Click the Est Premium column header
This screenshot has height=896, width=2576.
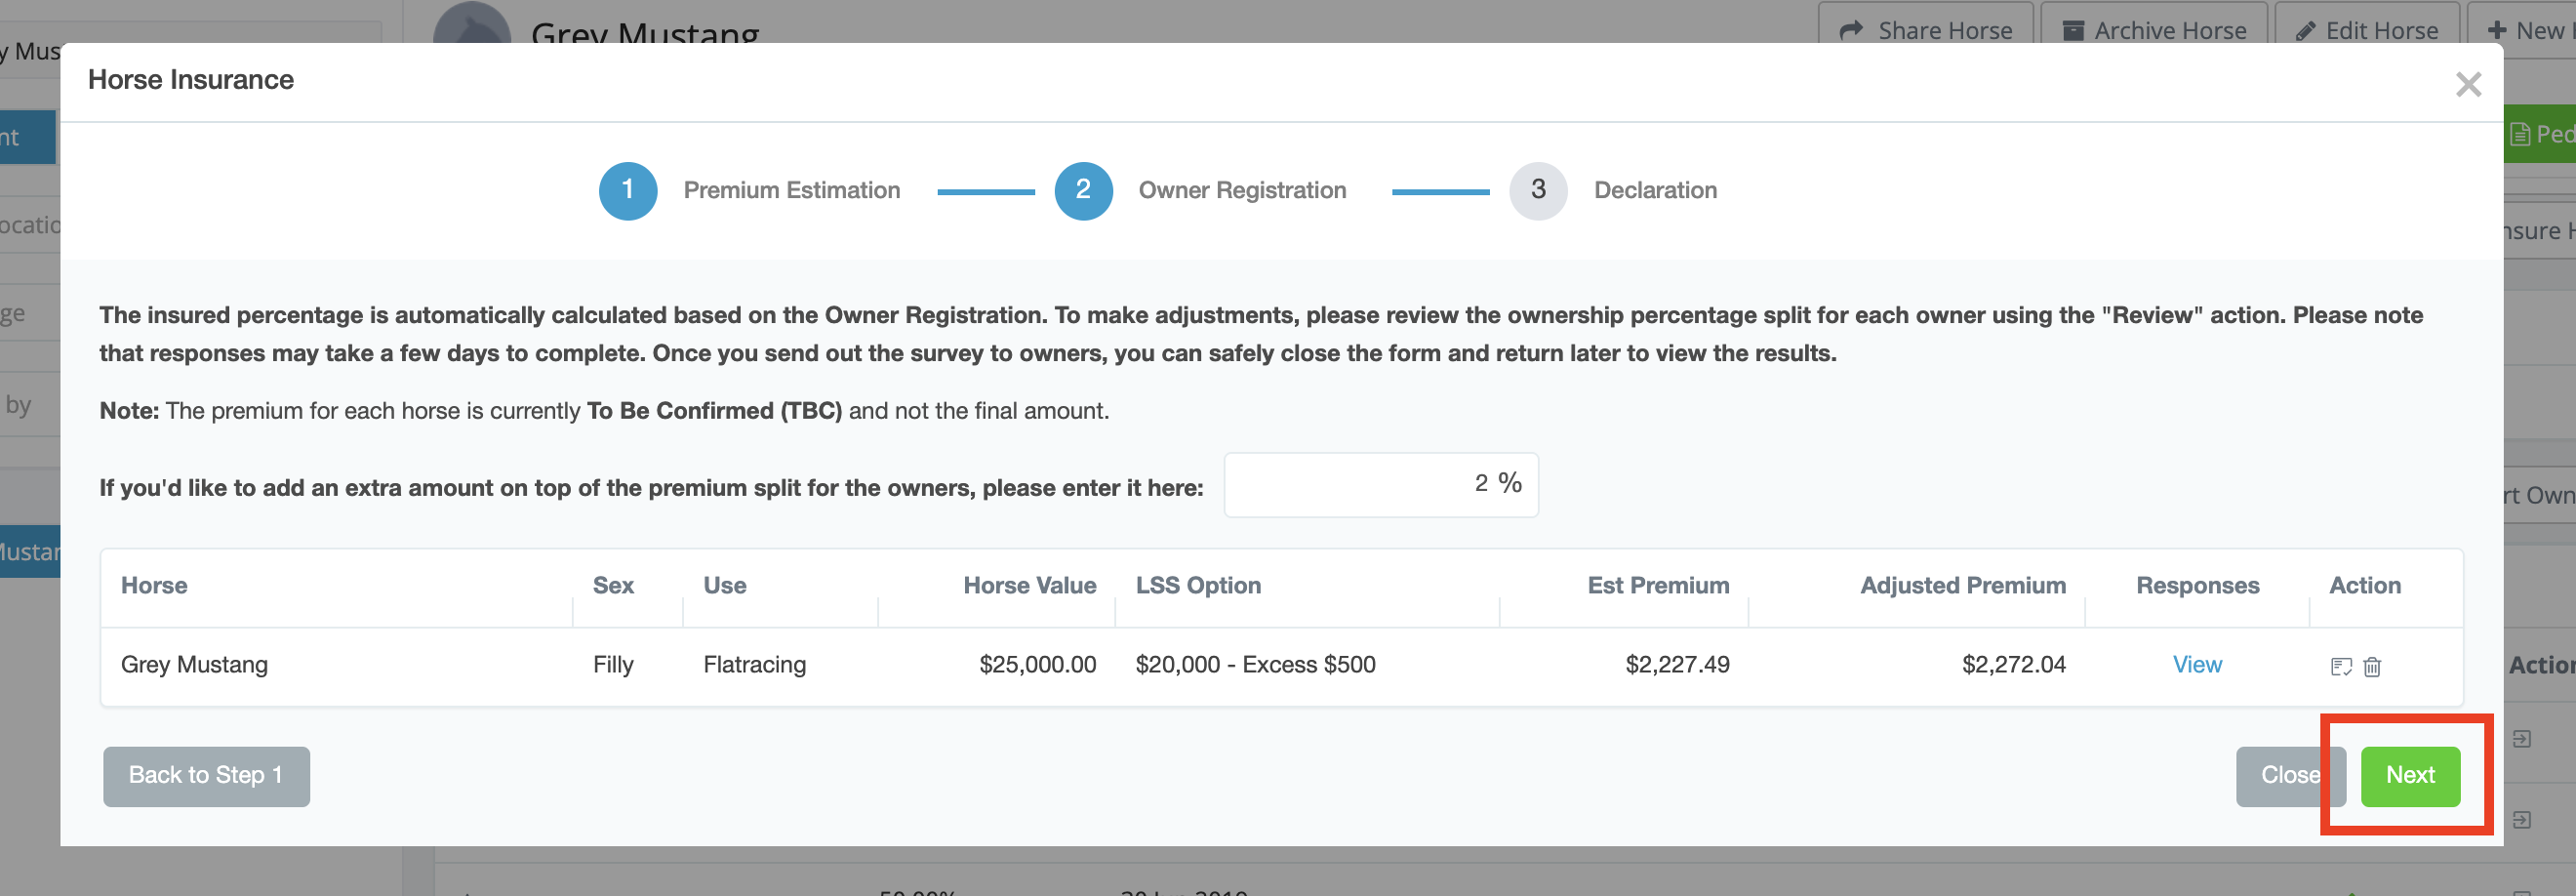[1657, 586]
